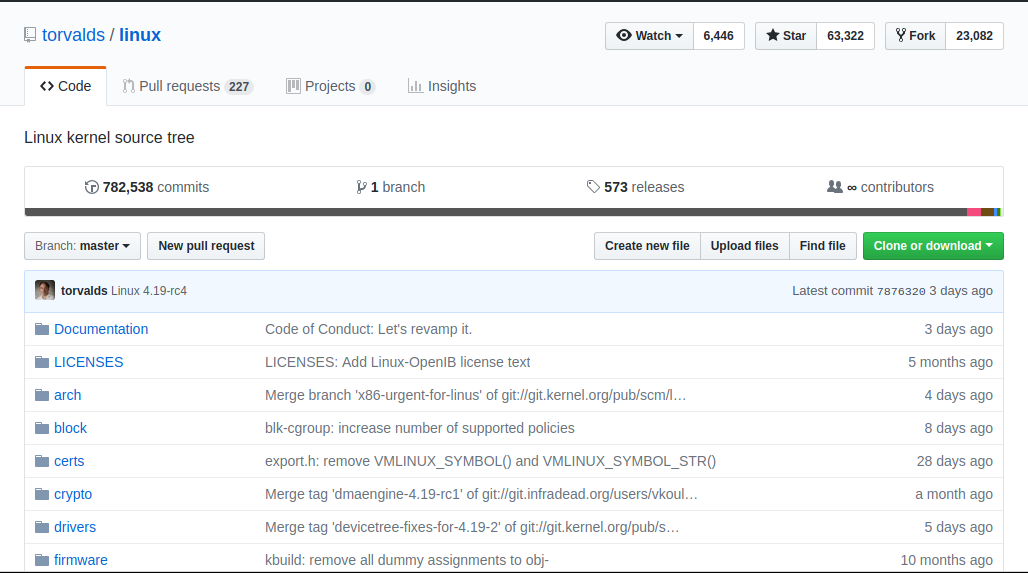The image size is (1028, 573).
Task: Click the repository book icon beside torvalds
Action: (30, 35)
